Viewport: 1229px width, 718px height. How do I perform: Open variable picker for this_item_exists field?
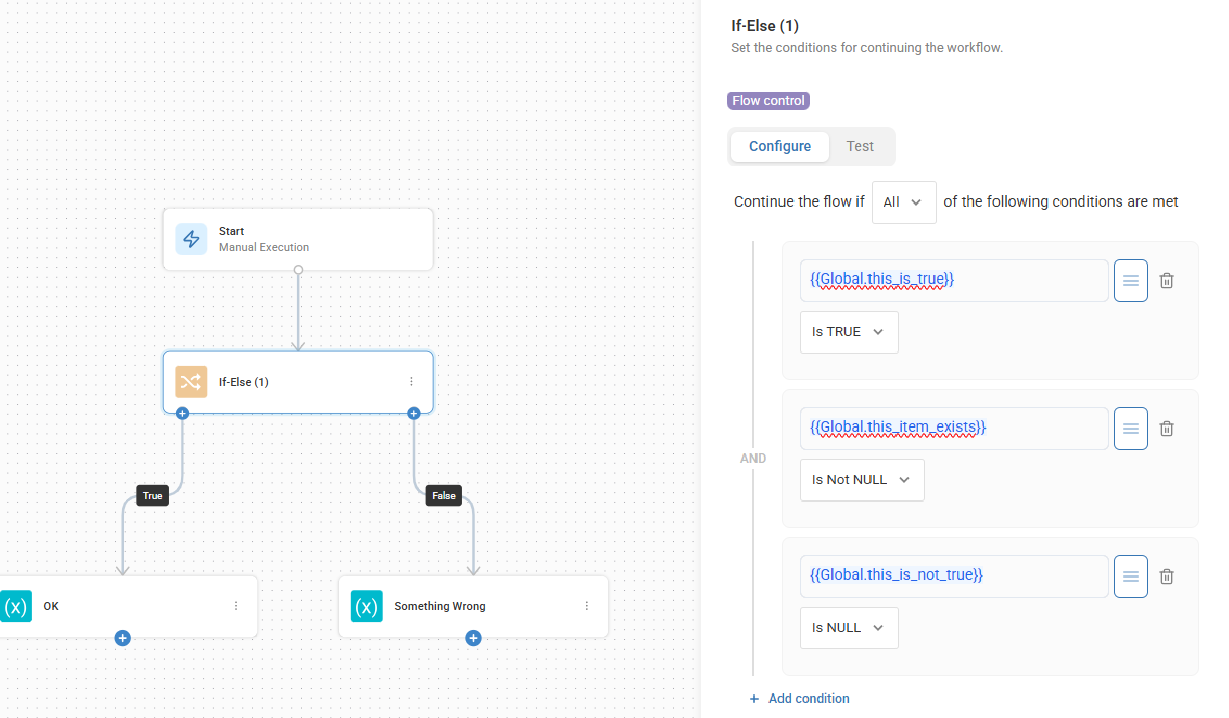tap(1130, 429)
